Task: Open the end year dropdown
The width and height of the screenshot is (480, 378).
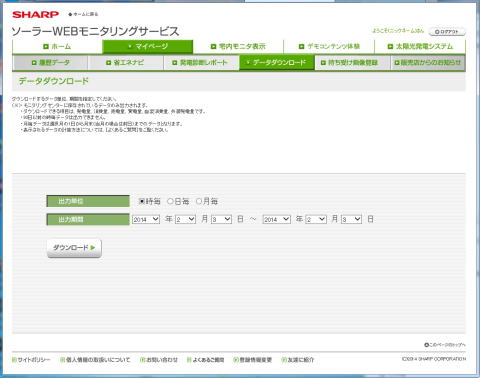Action: tap(277, 219)
